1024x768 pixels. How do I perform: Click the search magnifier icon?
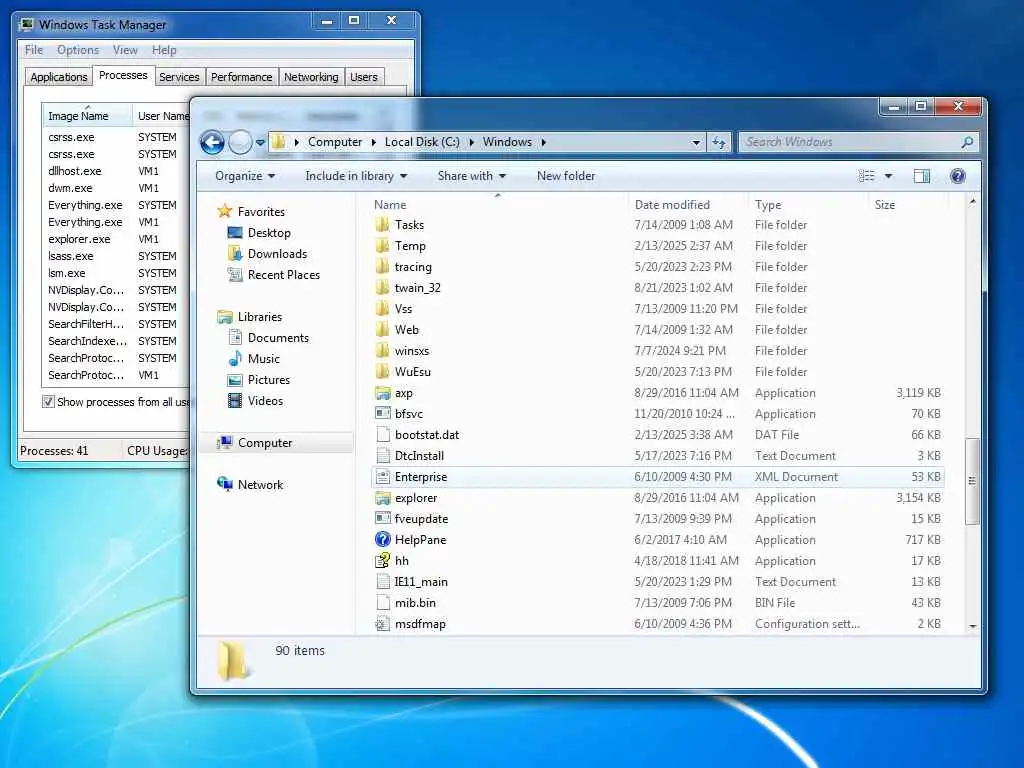(x=967, y=142)
